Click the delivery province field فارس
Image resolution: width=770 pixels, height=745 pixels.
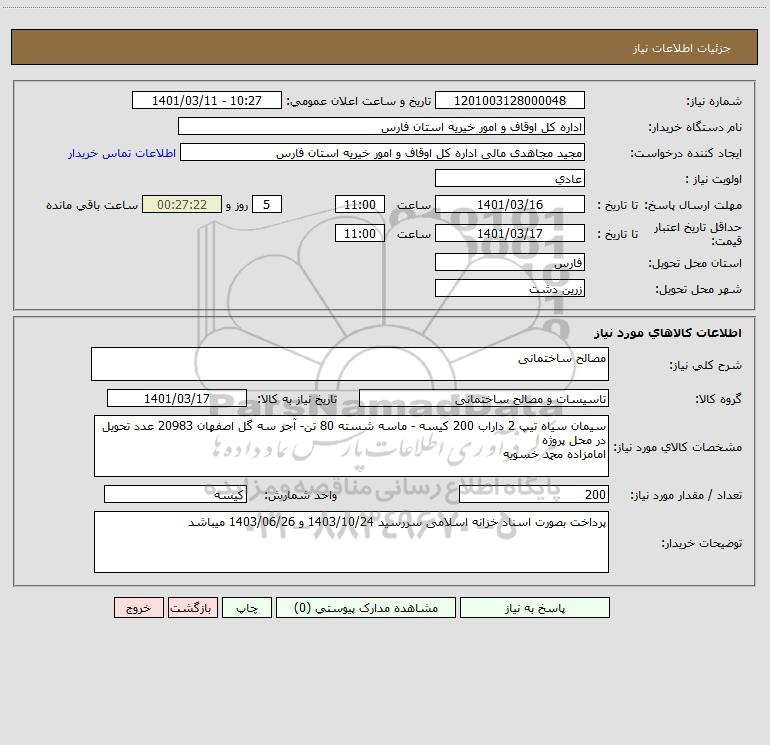coord(510,262)
